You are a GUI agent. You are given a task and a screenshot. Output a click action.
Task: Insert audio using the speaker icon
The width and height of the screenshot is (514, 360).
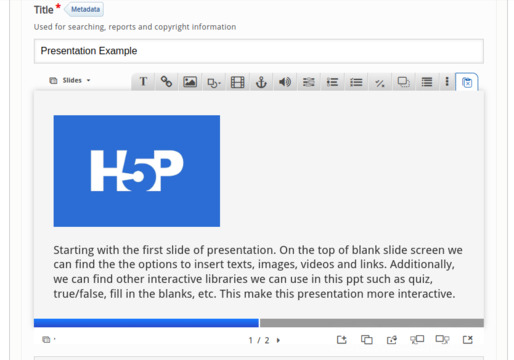click(x=285, y=82)
